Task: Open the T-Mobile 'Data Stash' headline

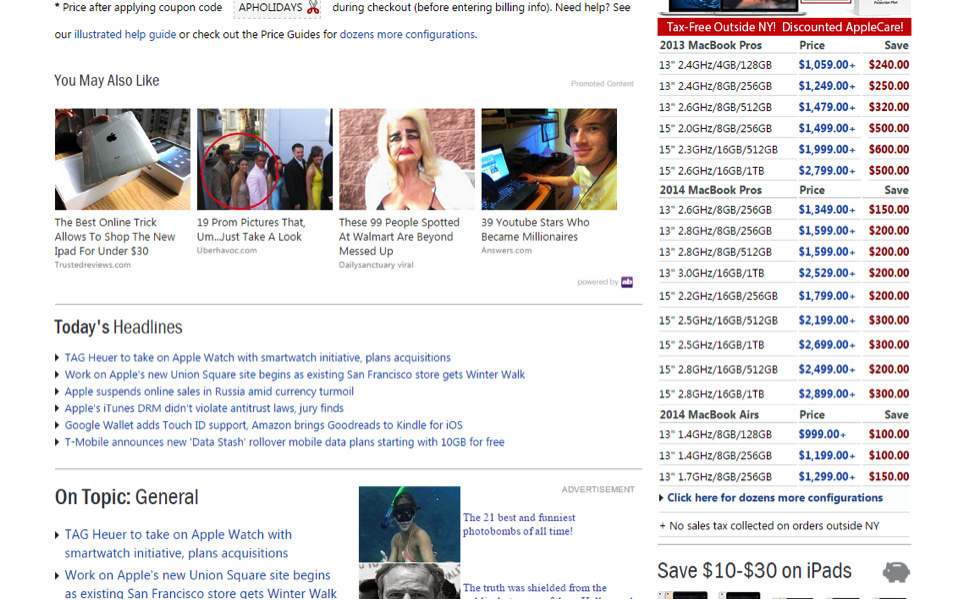Action: pos(284,442)
